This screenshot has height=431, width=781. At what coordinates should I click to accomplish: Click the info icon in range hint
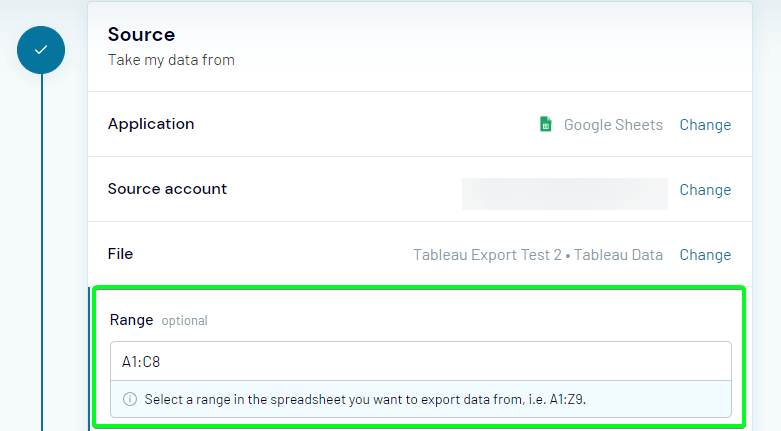130,399
